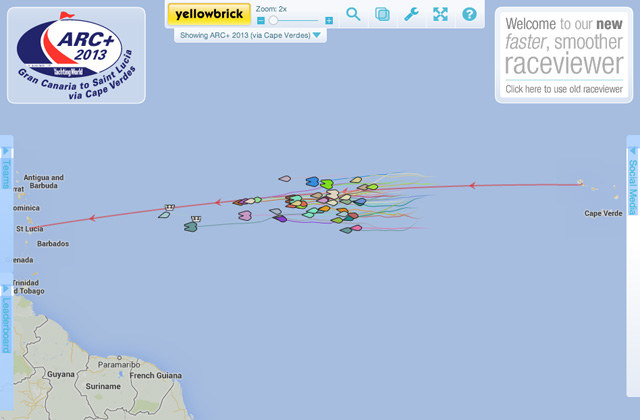Click the Cape Verde map label
Image resolution: width=640 pixels, height=420 pixels.
603,213
